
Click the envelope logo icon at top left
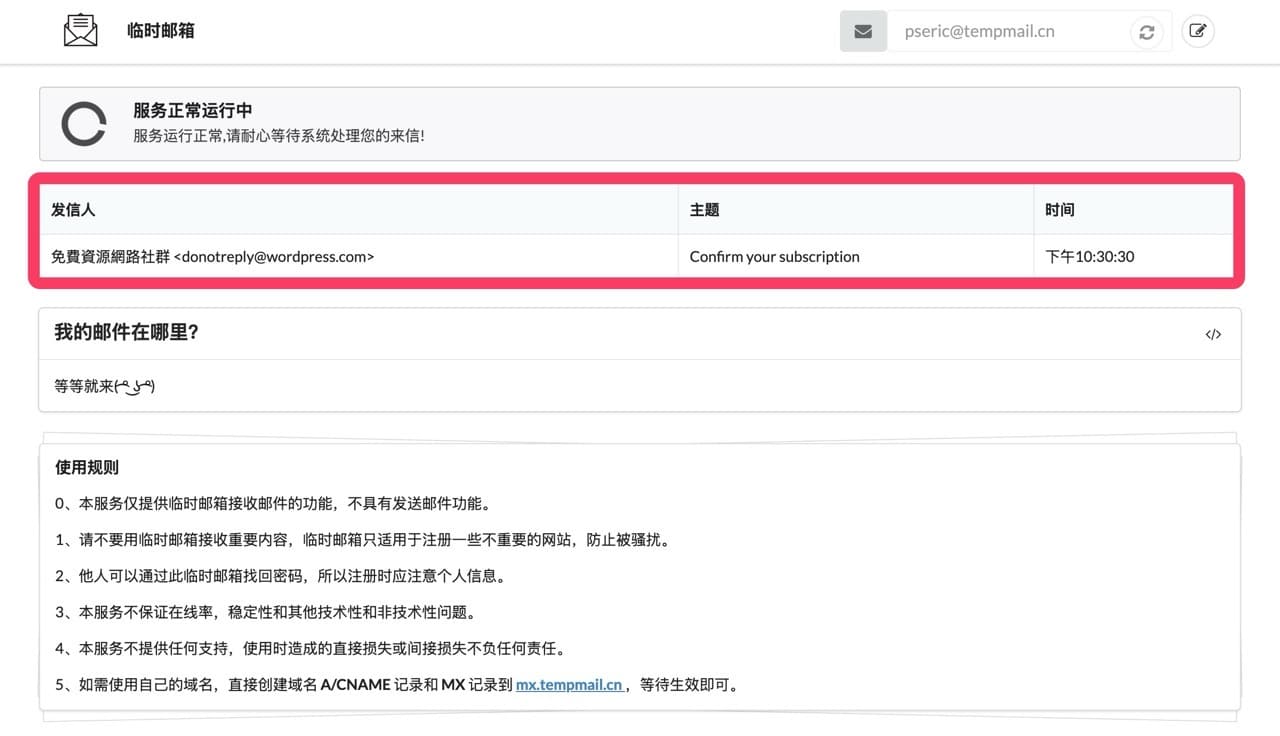(x=81, y=30)
